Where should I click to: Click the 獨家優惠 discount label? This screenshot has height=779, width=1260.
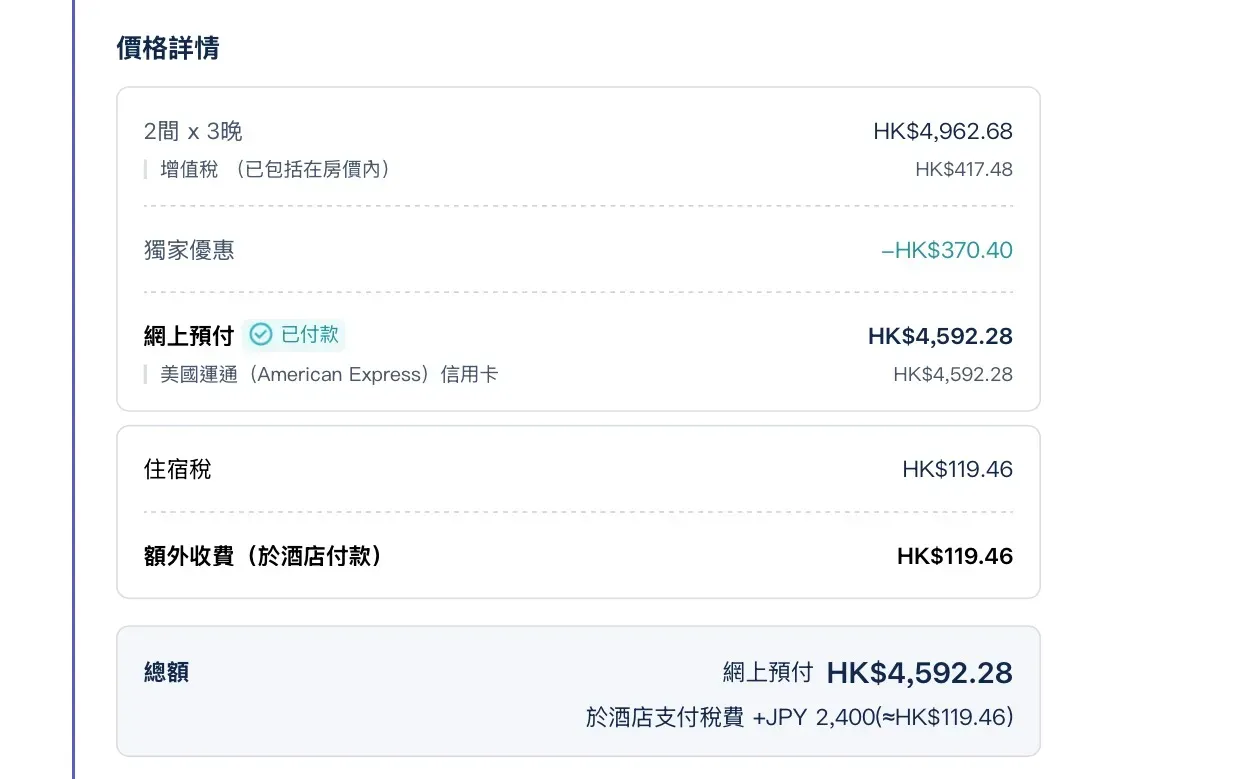(189, 250)
